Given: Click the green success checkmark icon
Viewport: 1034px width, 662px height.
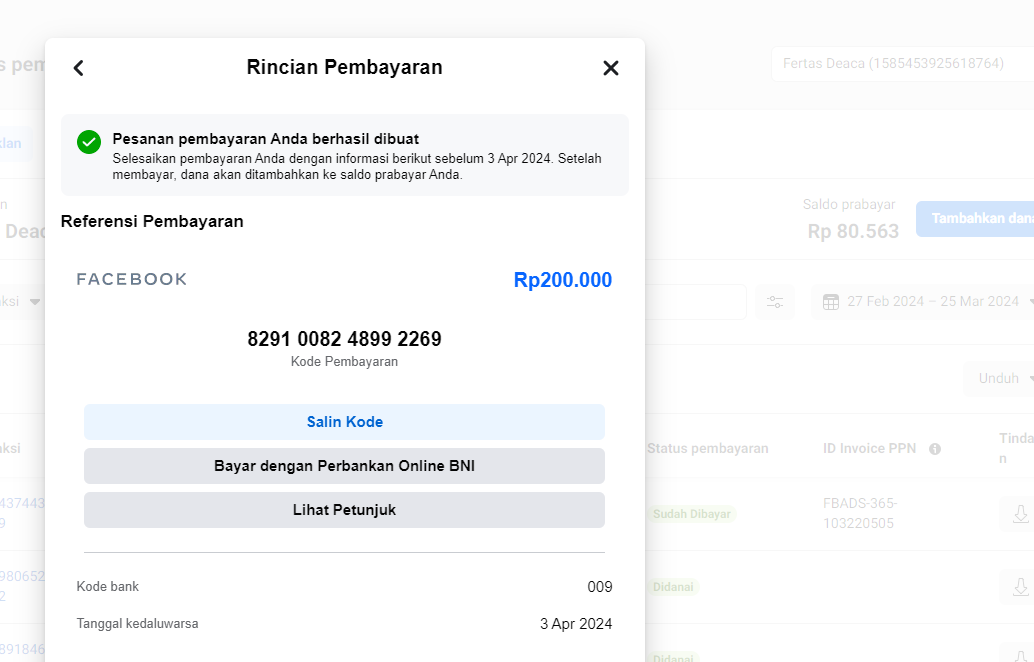Looking at the screenshot, I should pyautogui.click(x=89, y=142).
